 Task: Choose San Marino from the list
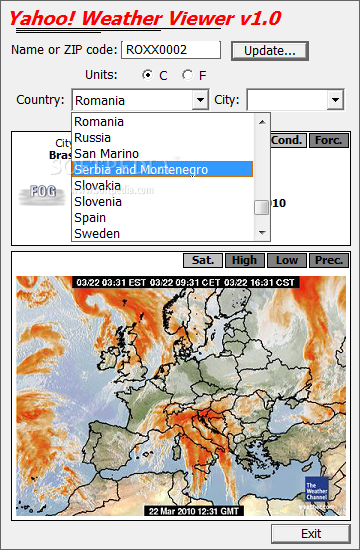pyautogui.click(x=162, y=154)
